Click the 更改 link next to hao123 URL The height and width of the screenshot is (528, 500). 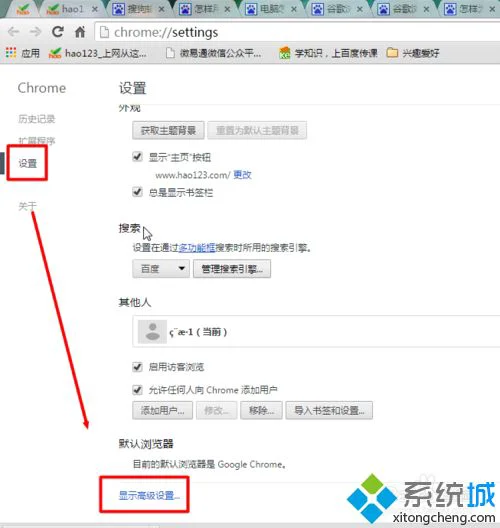tap(242, 175)
